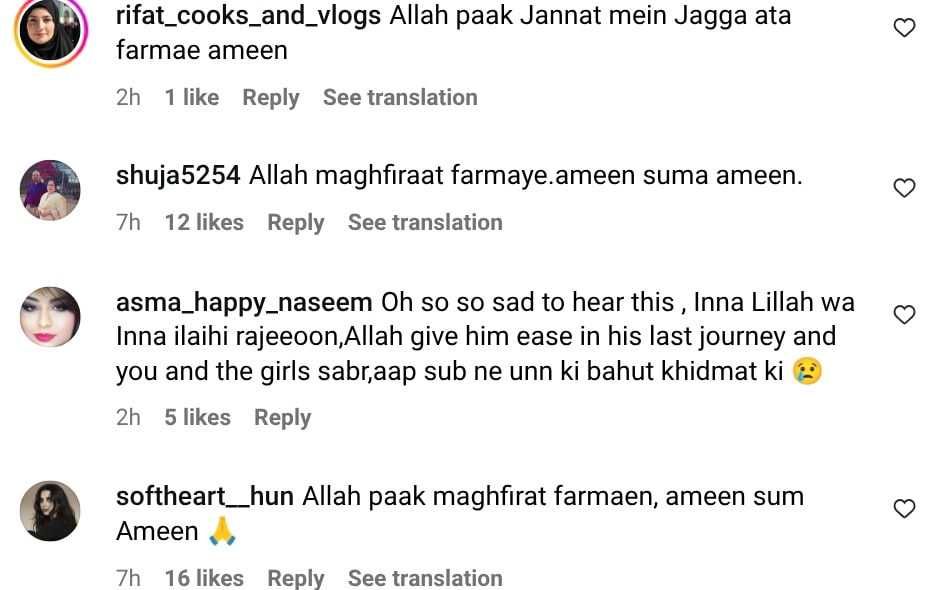Viewport: 928px width, 590px height.
Task: Open shuja5254's profile avatar
Action: pos(49,190)
